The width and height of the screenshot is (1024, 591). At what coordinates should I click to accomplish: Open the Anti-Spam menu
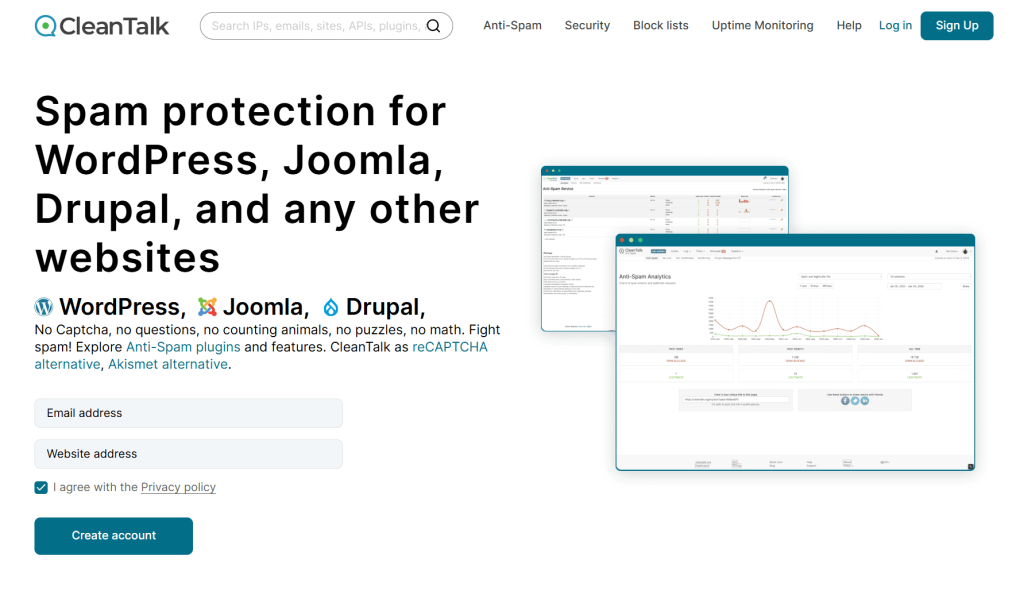pyautogui.click(x=512, y=26)
